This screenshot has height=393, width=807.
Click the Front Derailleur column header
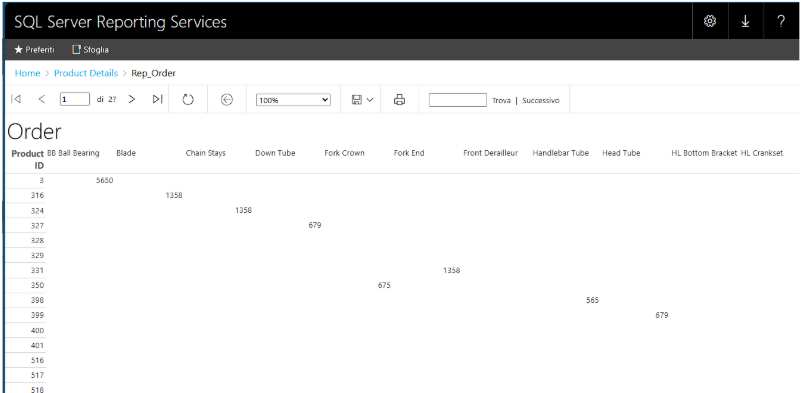(x=490, y=153)
